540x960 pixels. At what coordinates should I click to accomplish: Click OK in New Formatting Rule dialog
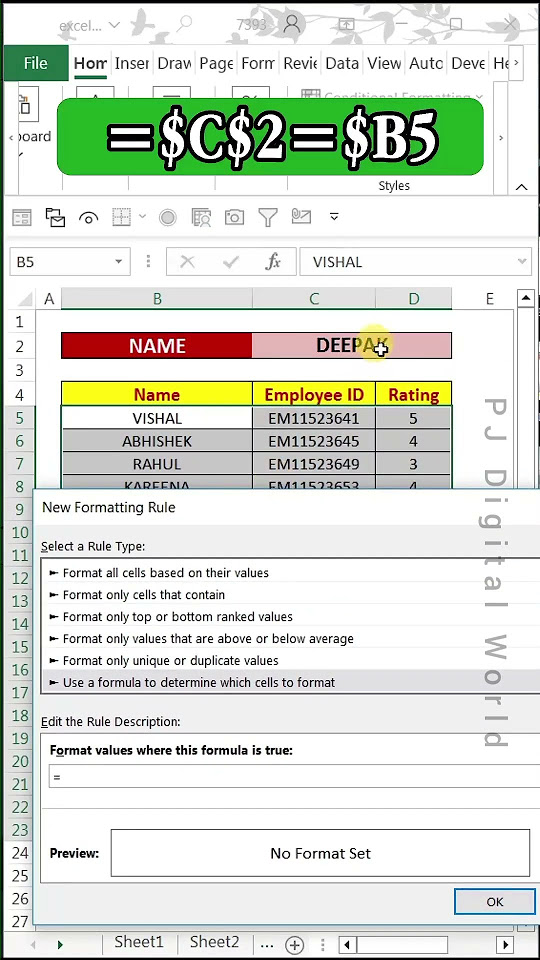coord(494,902)
